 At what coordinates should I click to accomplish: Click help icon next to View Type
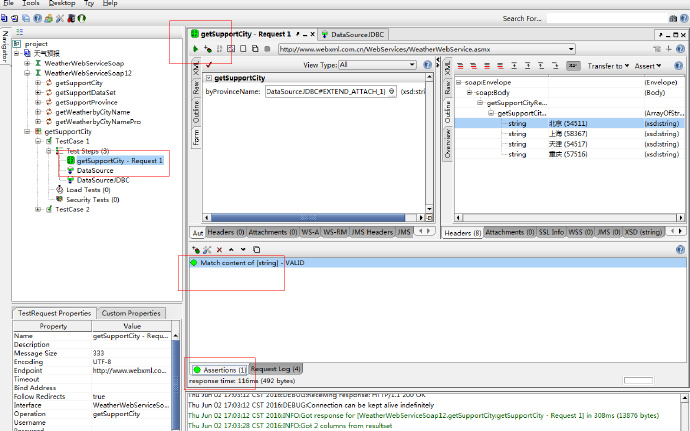[427, 65]
